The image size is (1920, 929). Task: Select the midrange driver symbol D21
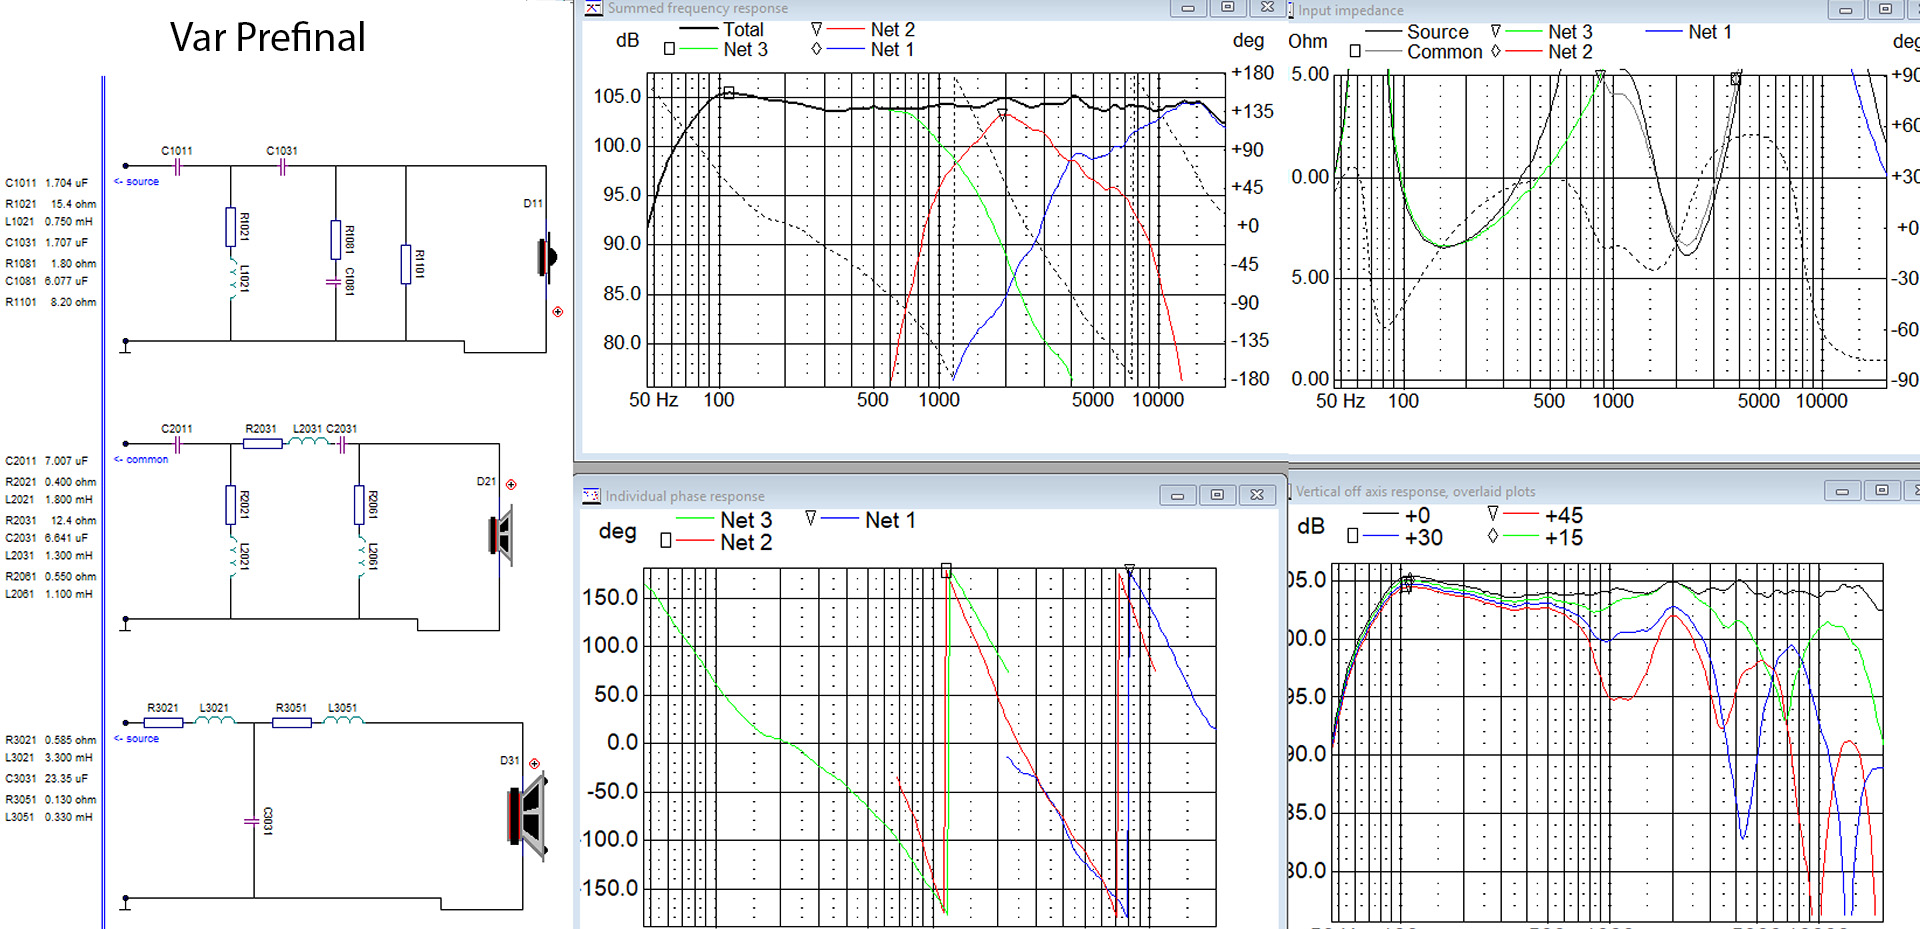click(x=501, y=535)
